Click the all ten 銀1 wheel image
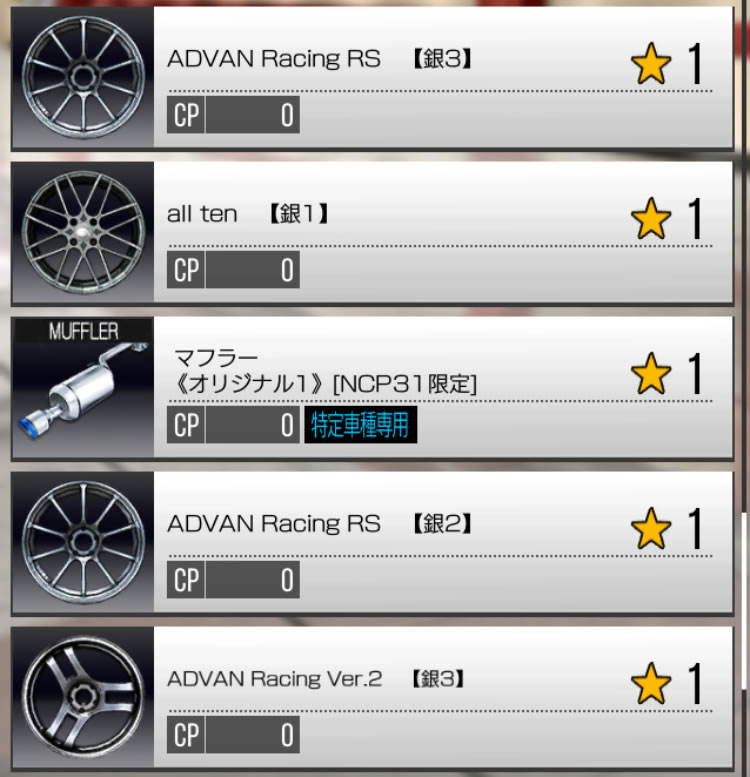This screenshot has height=777, width=750. pos(83,232)
